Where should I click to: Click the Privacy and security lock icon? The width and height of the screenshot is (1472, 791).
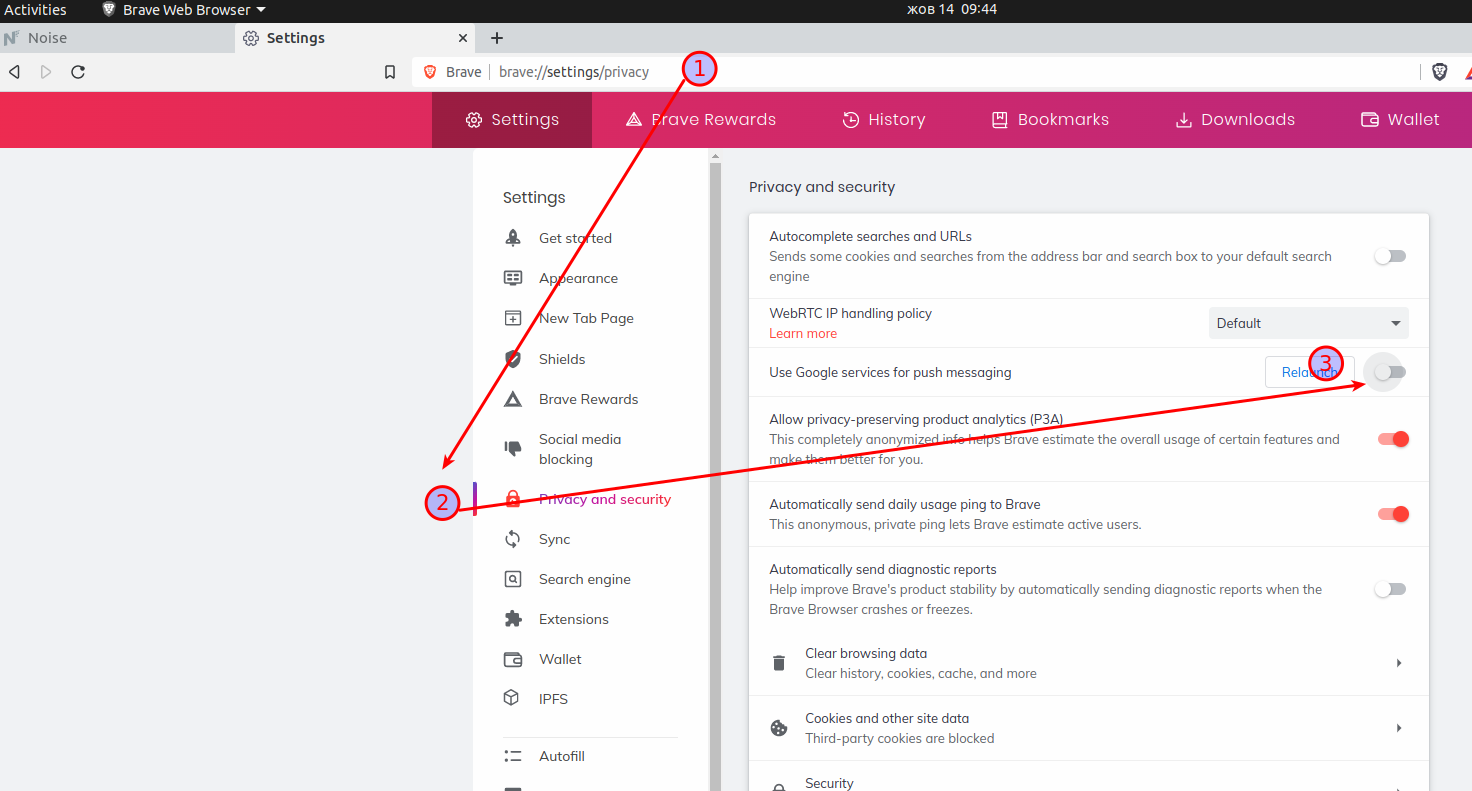(x=513, y=499)
